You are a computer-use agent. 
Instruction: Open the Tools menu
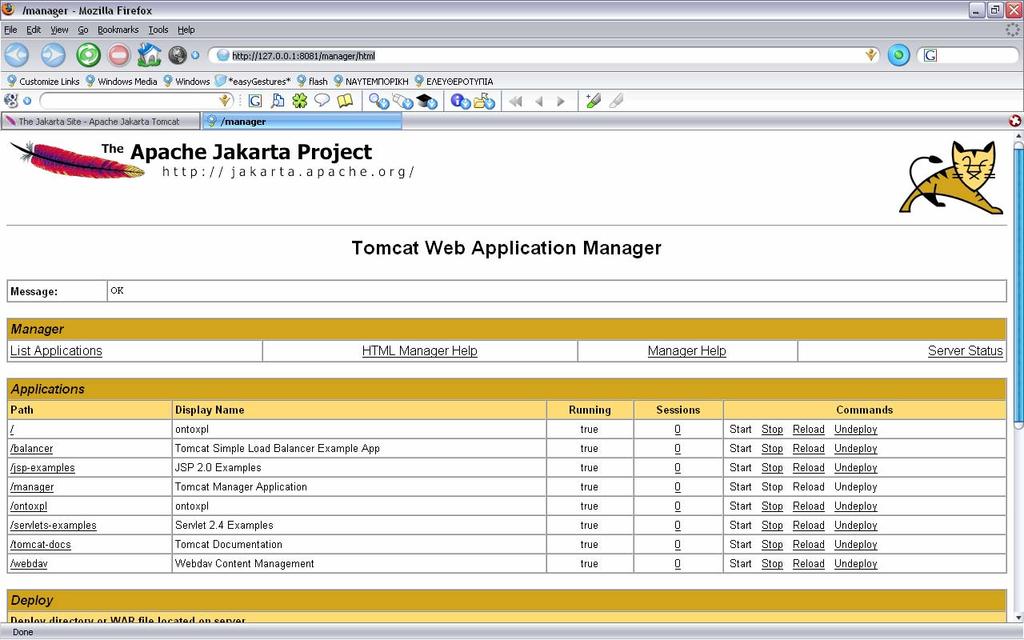tap(158, 29)
